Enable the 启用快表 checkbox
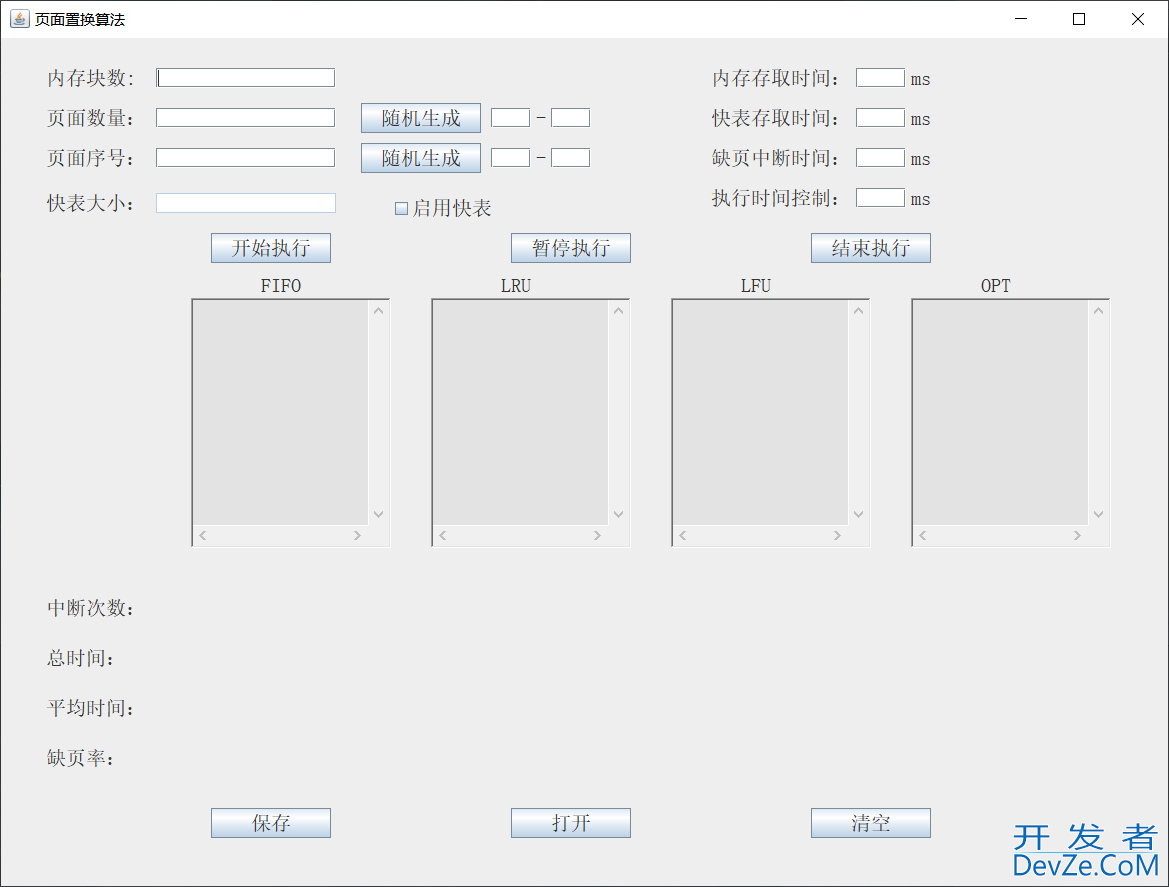Screen dimensions: 1169x887 tap(402, 209)
